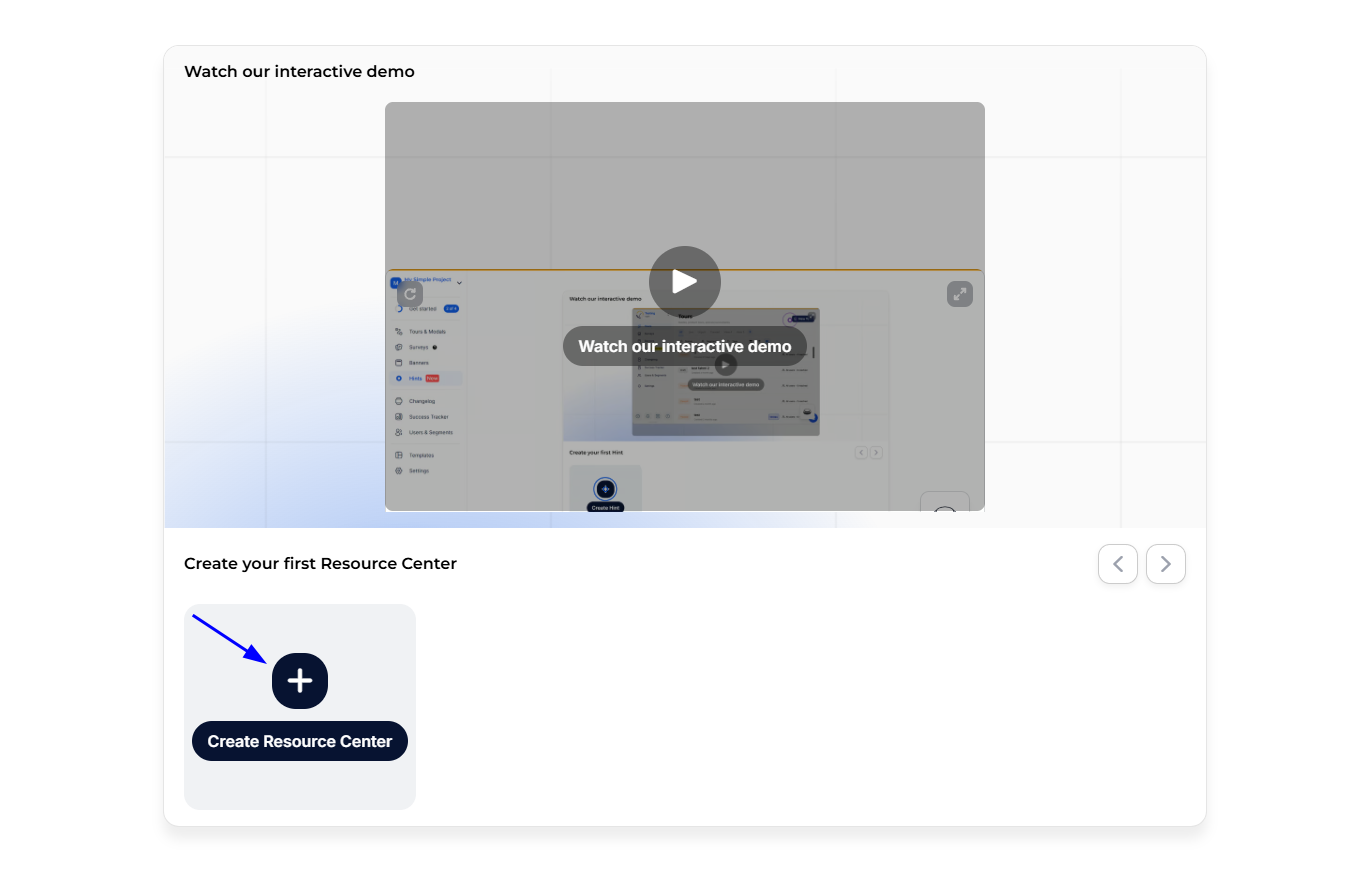Open Success Tracker in preview sidebar
The width and height of the screenshot is (1348, 870).
428,417
